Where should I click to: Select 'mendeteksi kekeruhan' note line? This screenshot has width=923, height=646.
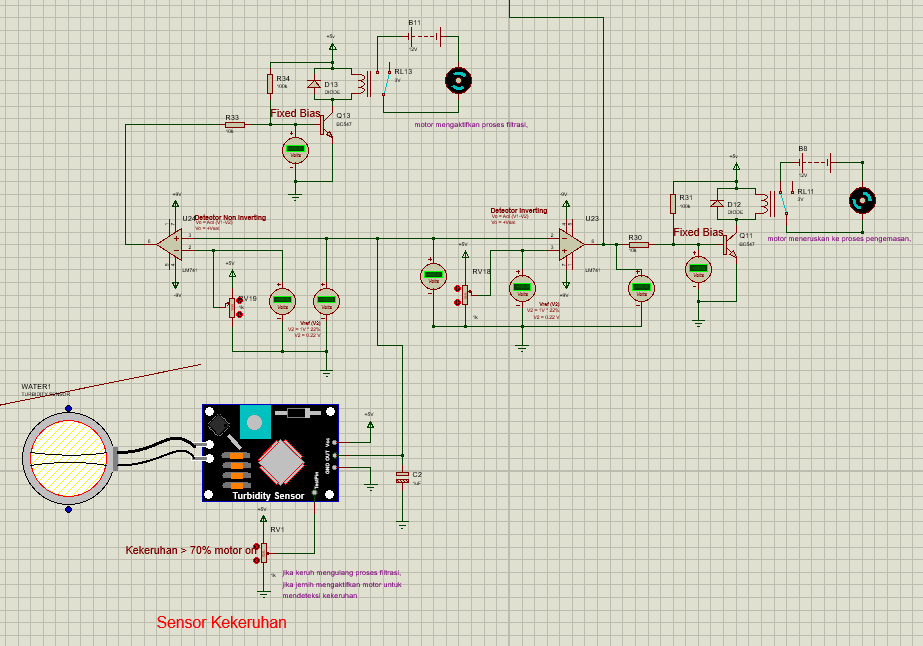click(320, 595)
